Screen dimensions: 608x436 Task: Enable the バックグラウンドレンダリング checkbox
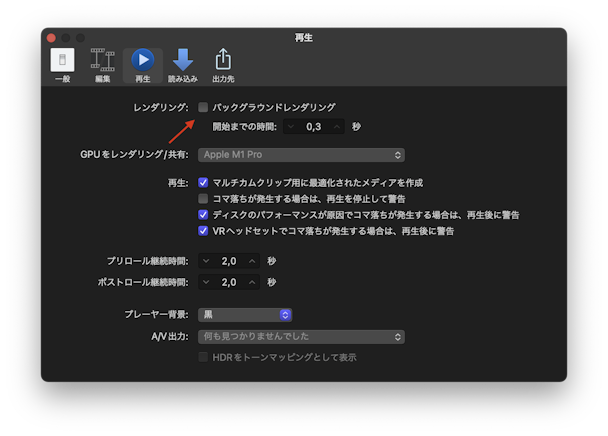click(203, 107)
